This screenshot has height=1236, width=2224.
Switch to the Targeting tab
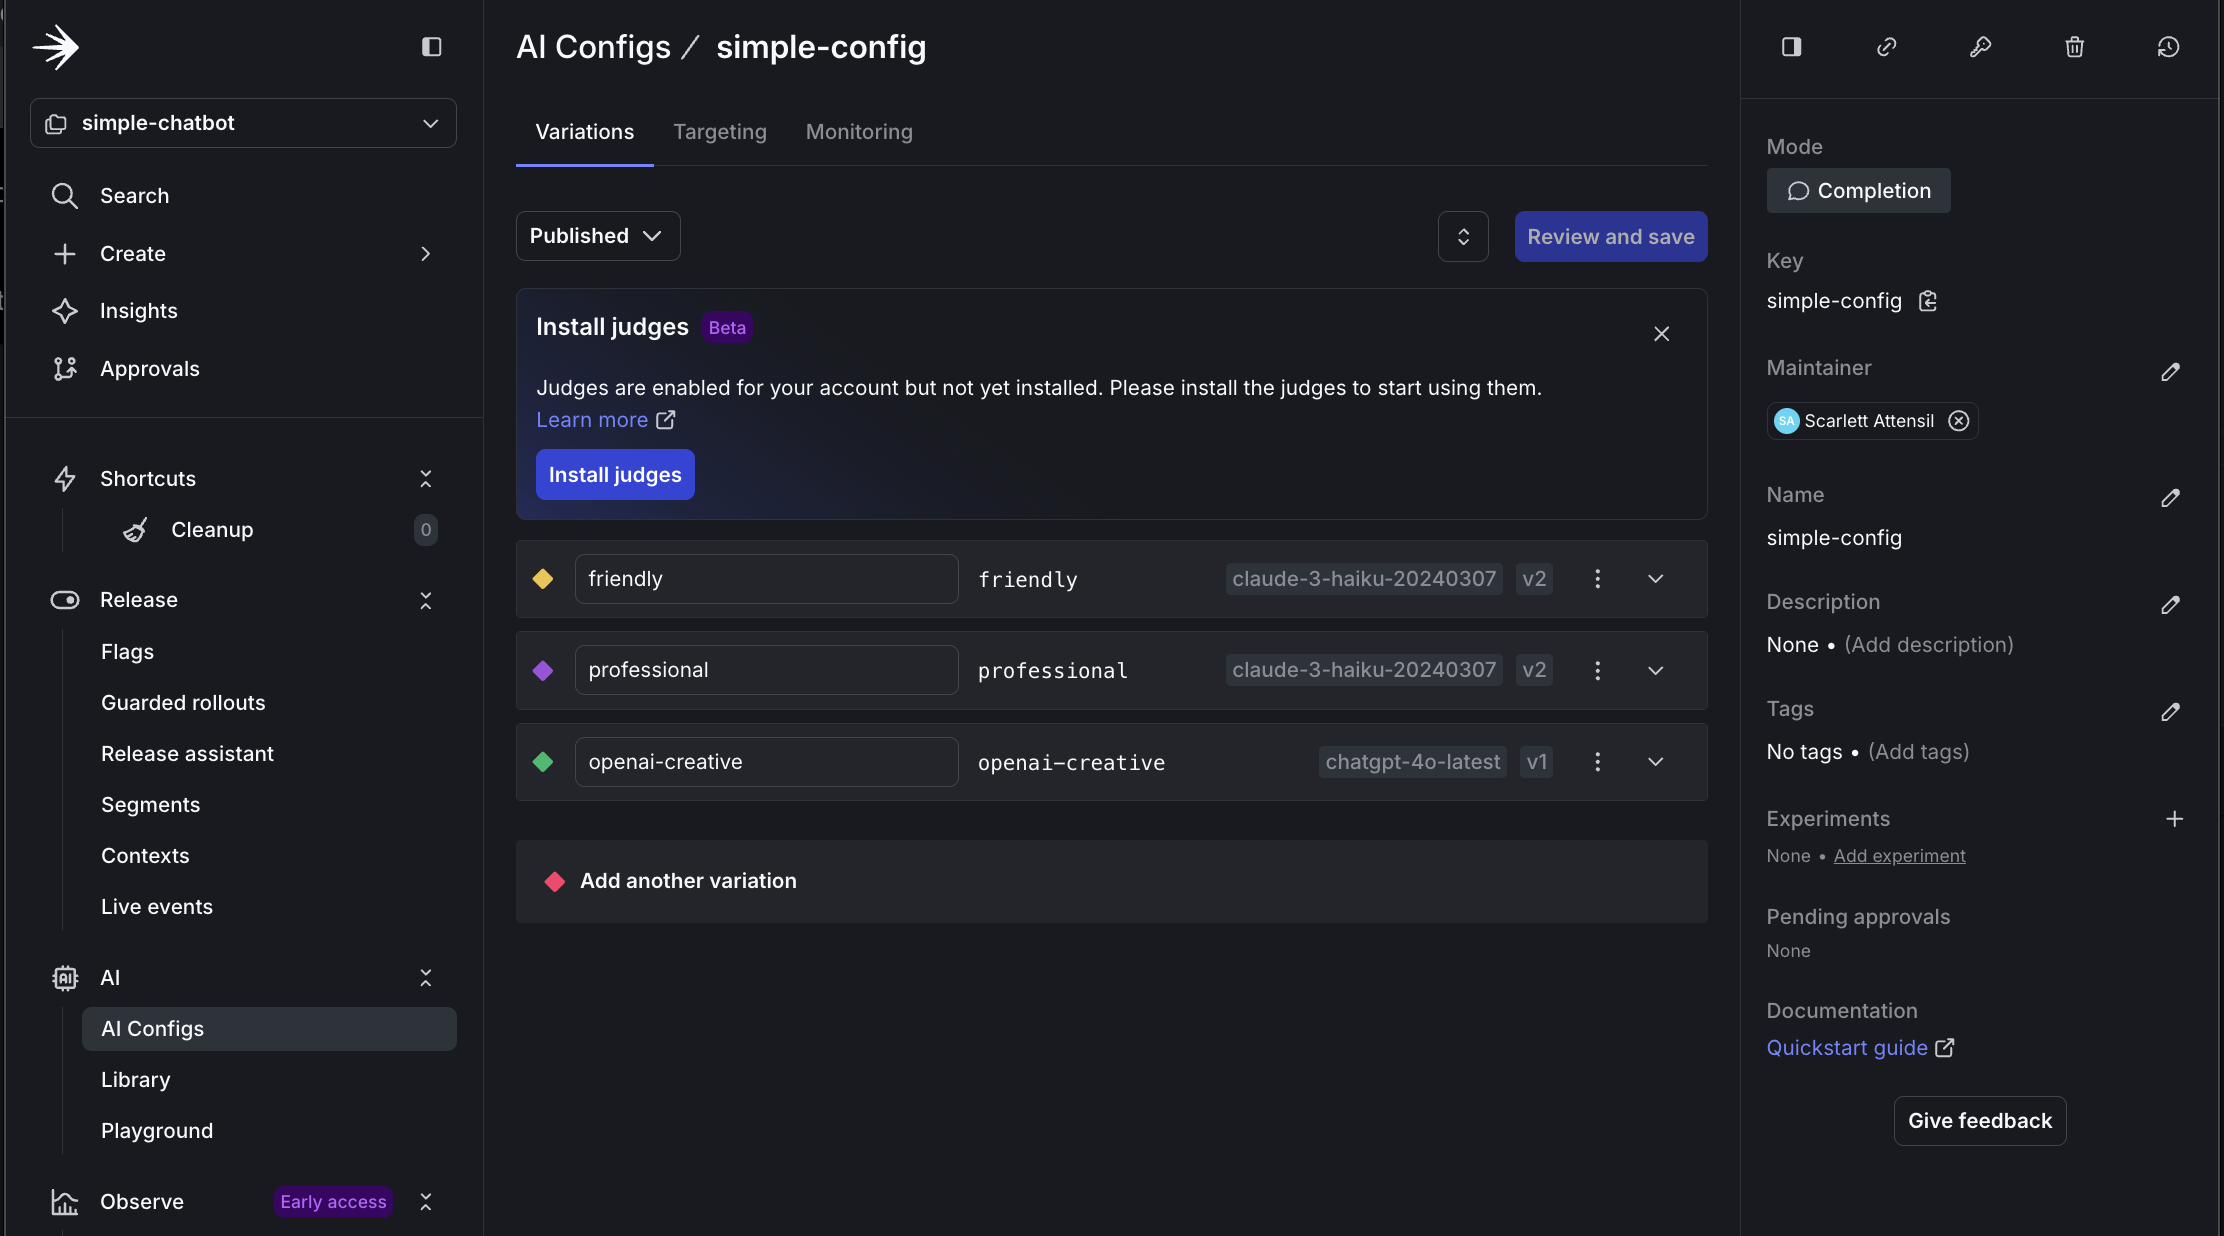(x=719, y=131)
